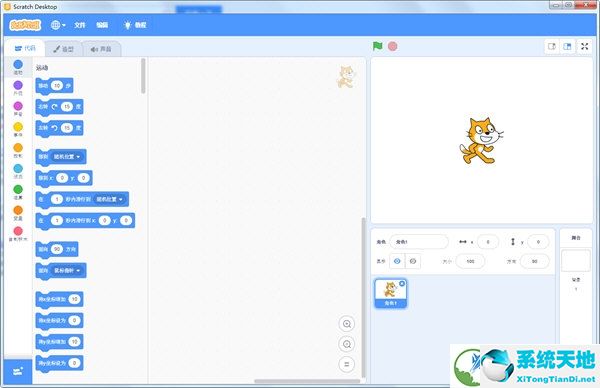
Task: Select the blue Motion category circle
Action: tap(18, 64)
